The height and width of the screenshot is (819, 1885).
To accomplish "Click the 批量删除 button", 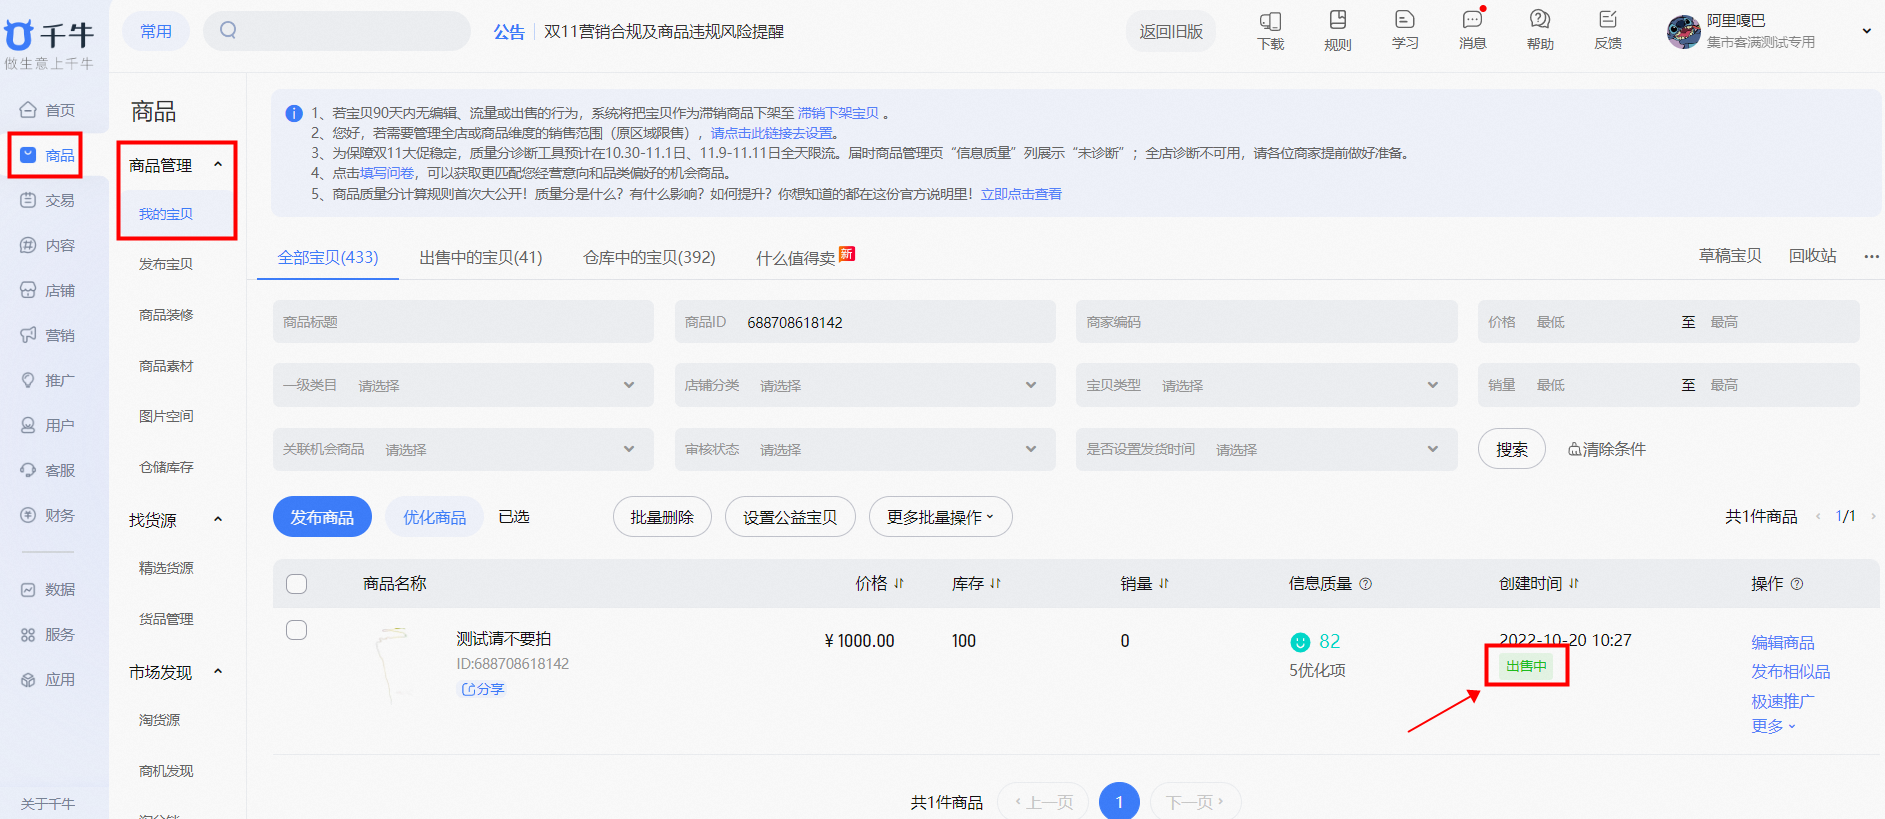I will (x=662, y=517).
